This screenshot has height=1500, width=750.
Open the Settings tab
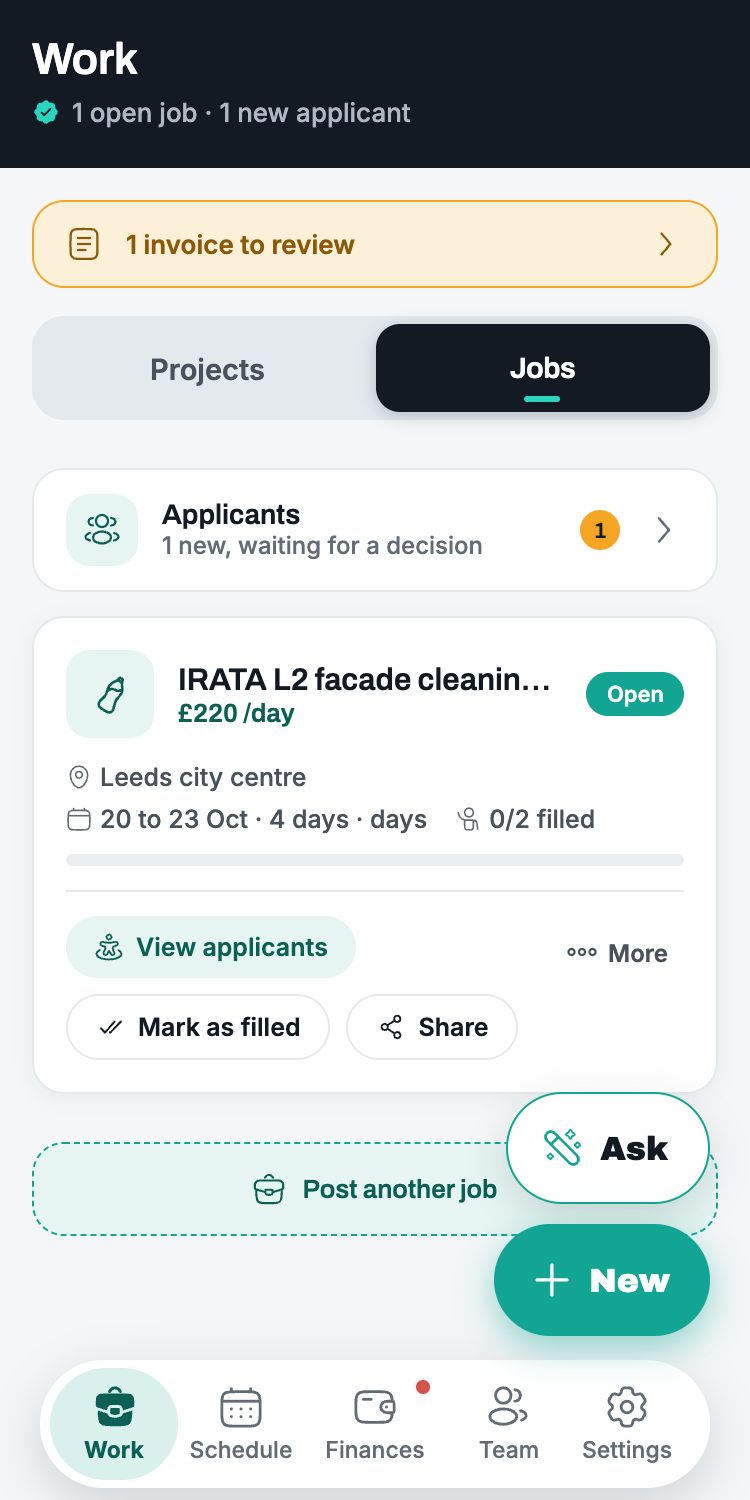627,1424
